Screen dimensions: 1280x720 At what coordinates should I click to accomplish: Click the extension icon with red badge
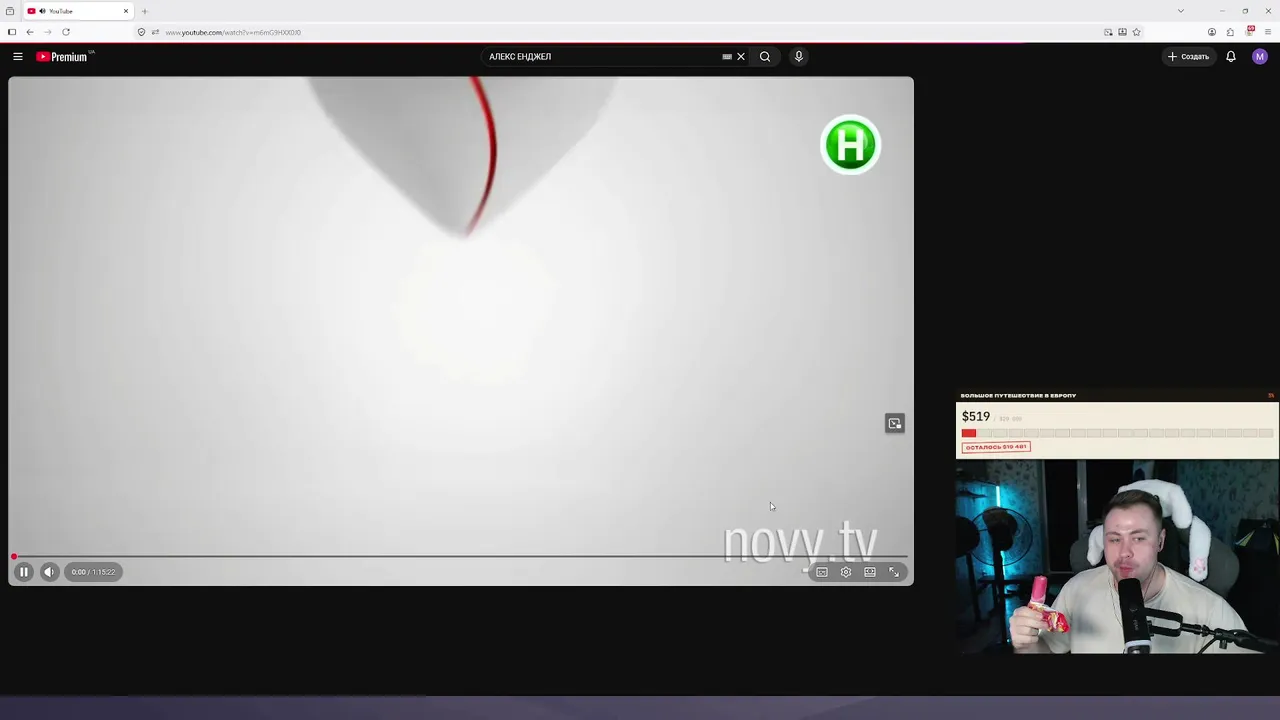pyautogui.click(x=1249, y=32)
